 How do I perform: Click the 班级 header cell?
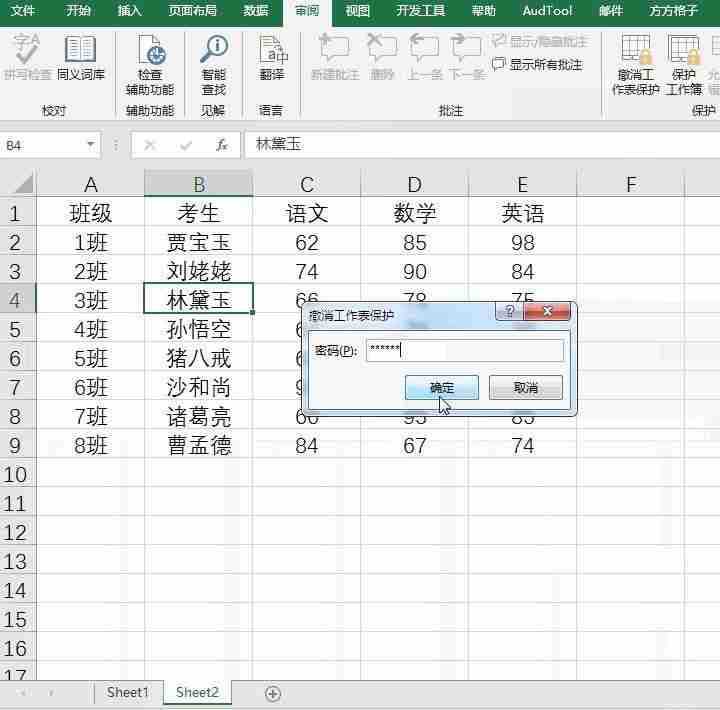point(90,213)
